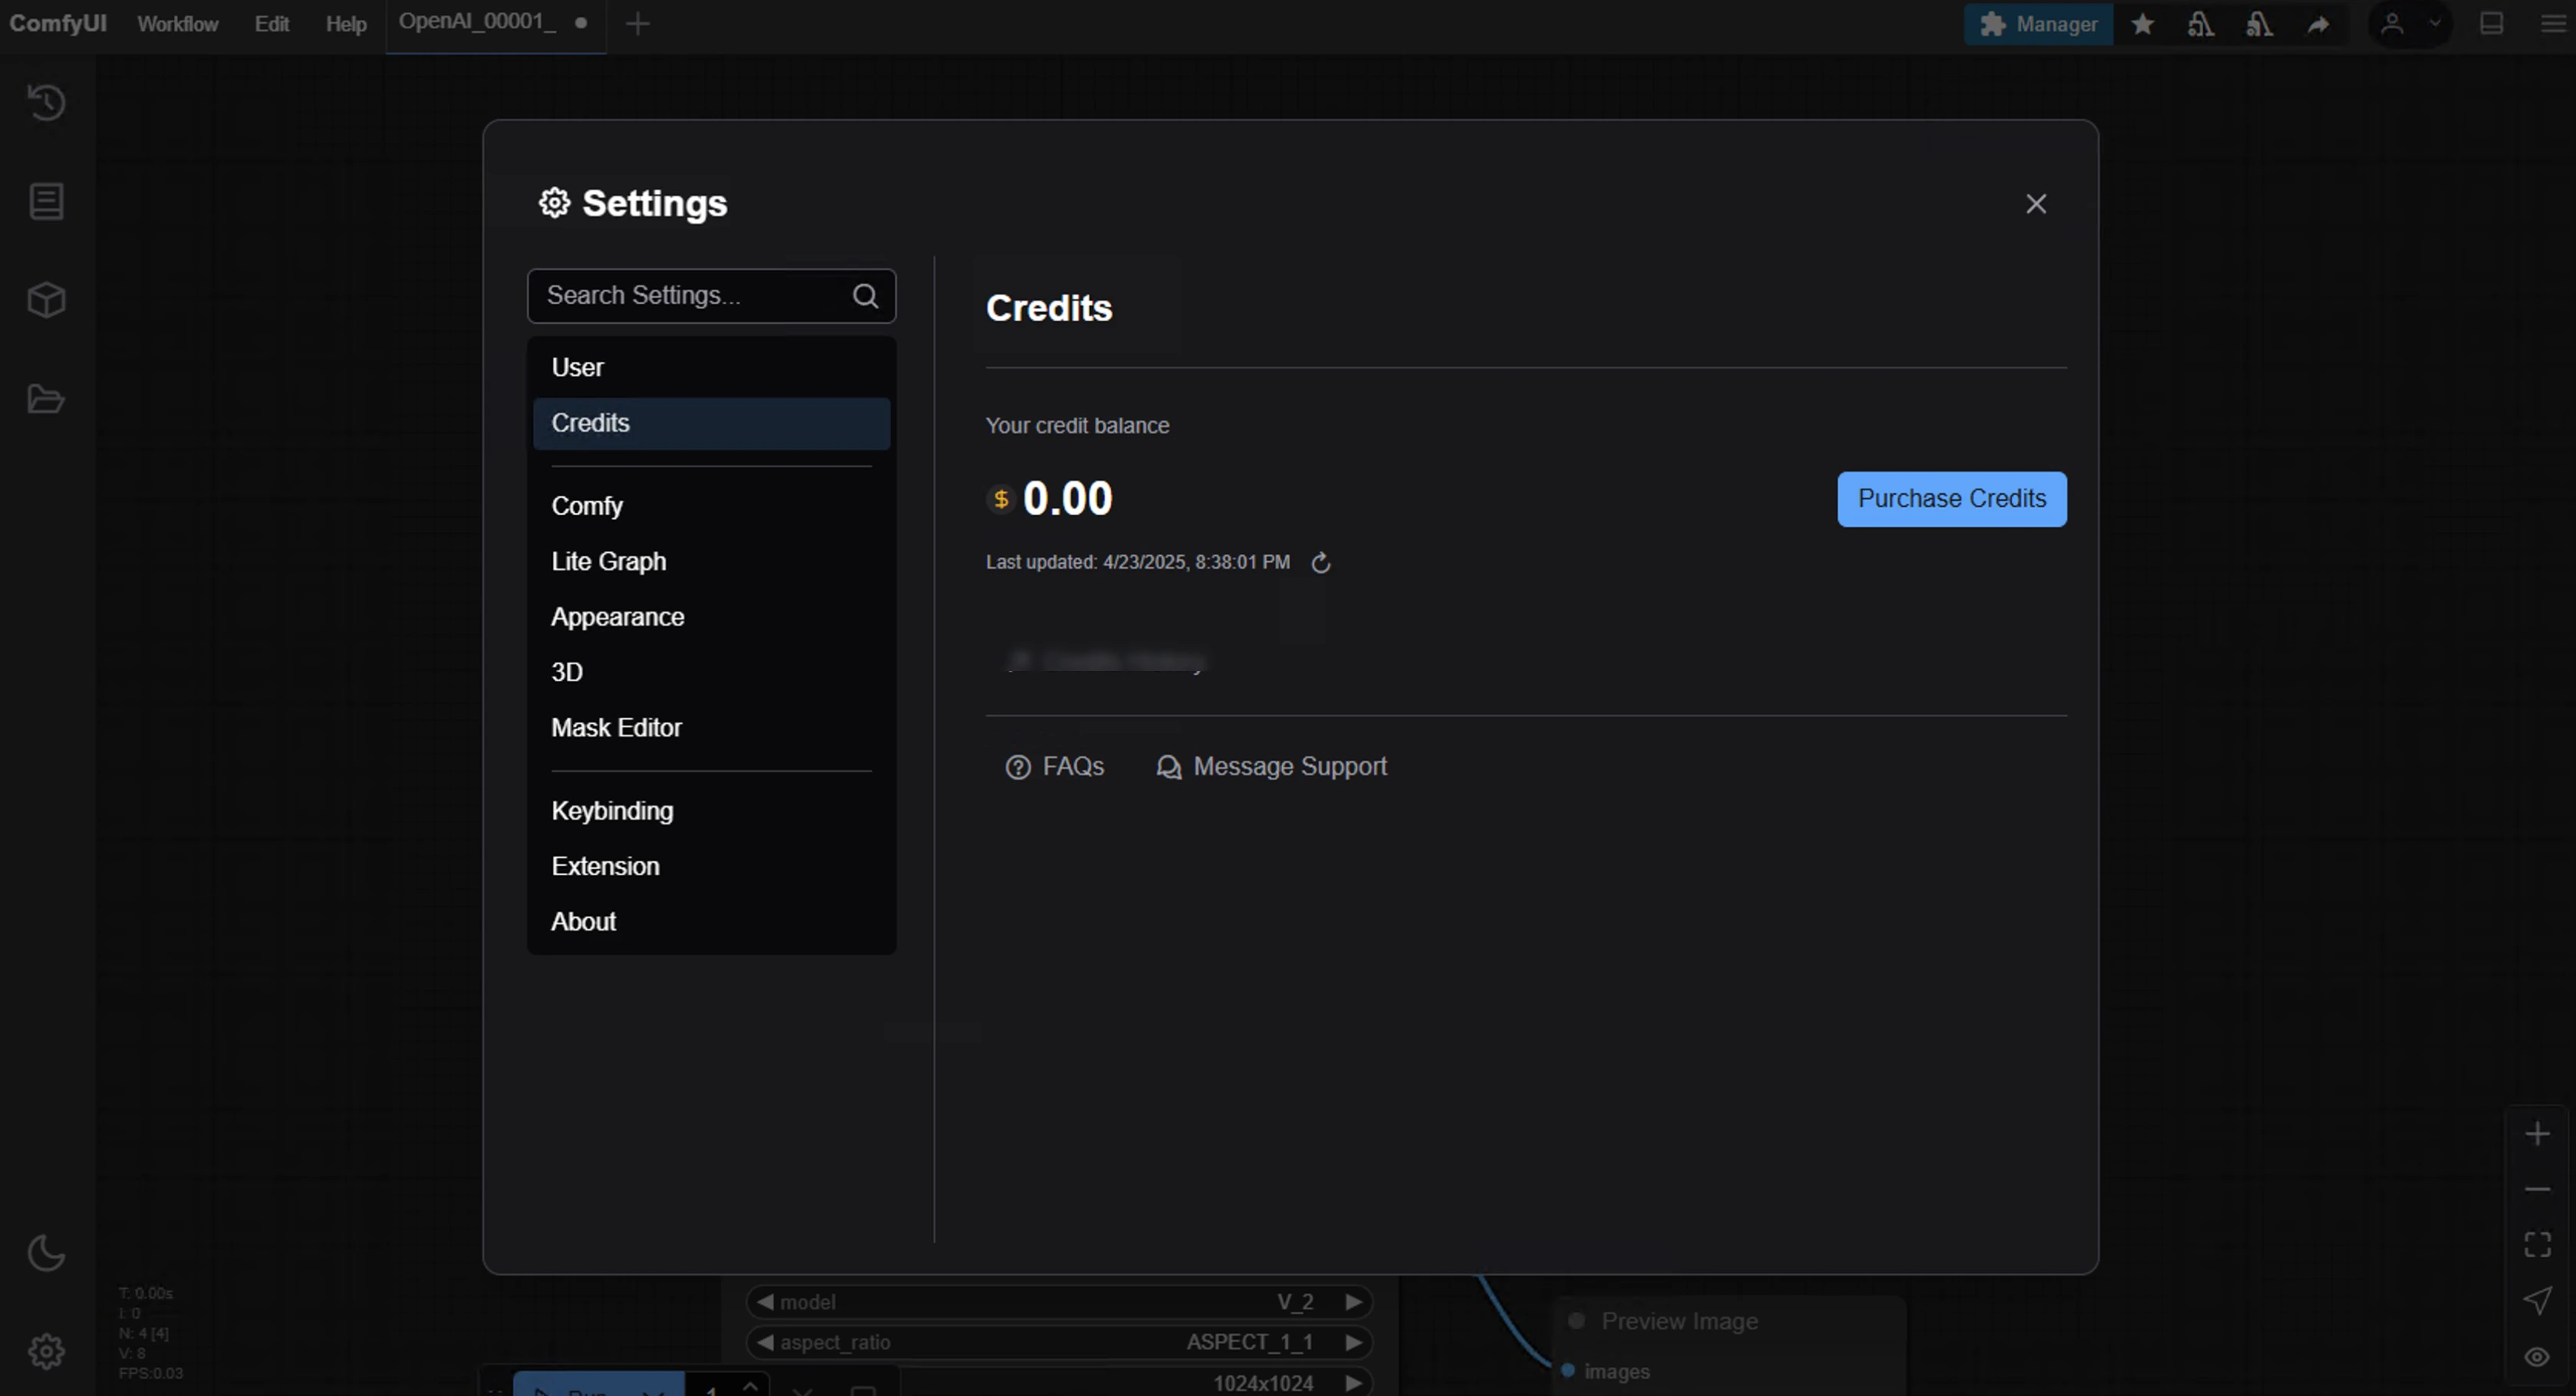Toggle dark theme with the moon icon

click(46, 1252)
